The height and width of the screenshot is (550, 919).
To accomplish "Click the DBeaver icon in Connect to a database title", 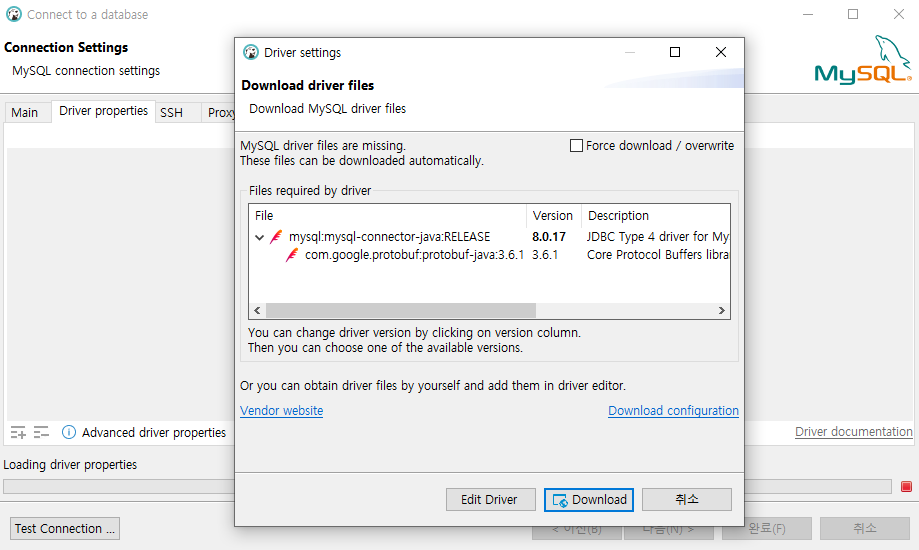I will point(13,14).
